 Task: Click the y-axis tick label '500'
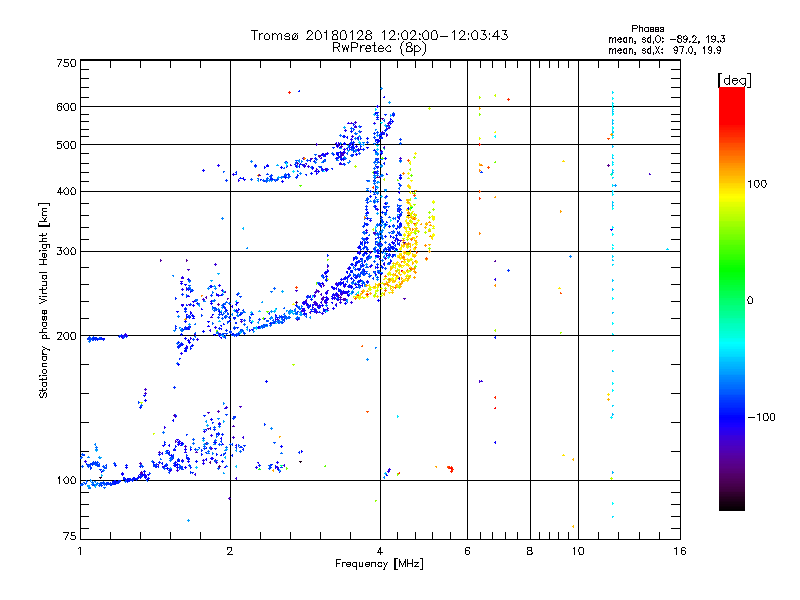pos(66,145)
